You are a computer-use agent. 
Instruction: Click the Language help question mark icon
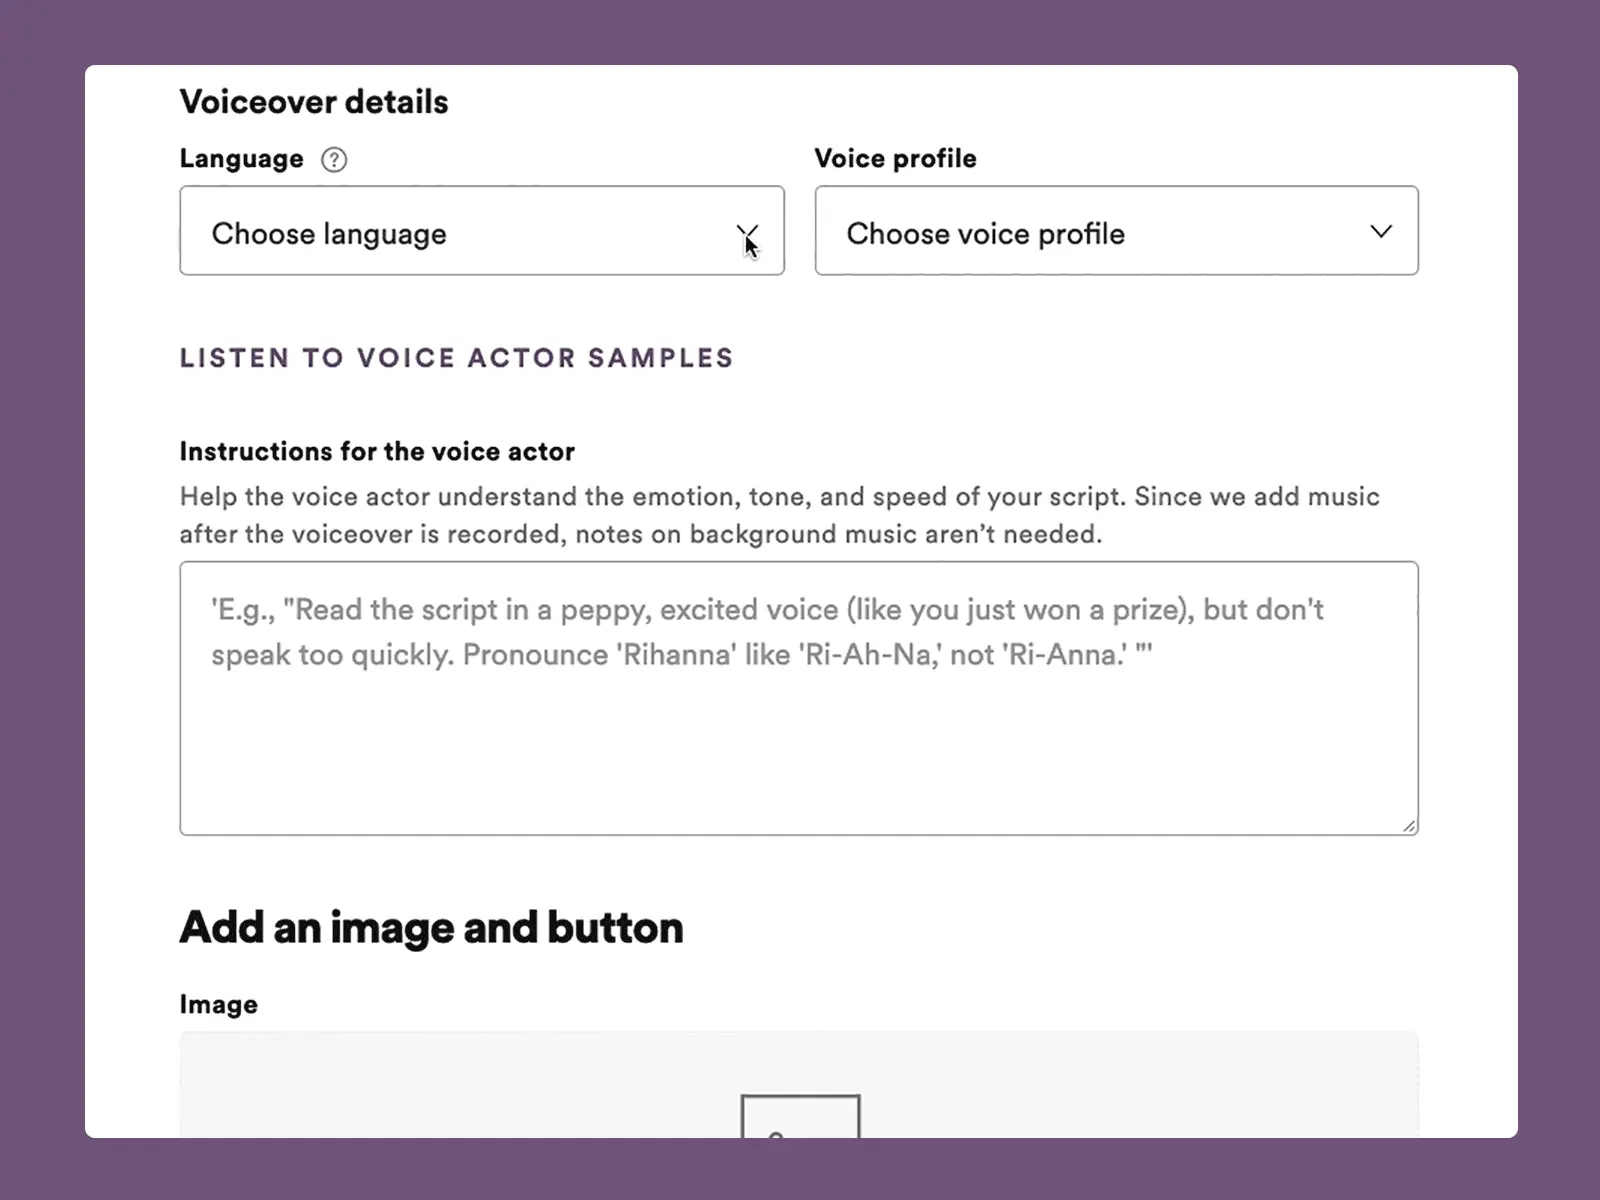334,160
